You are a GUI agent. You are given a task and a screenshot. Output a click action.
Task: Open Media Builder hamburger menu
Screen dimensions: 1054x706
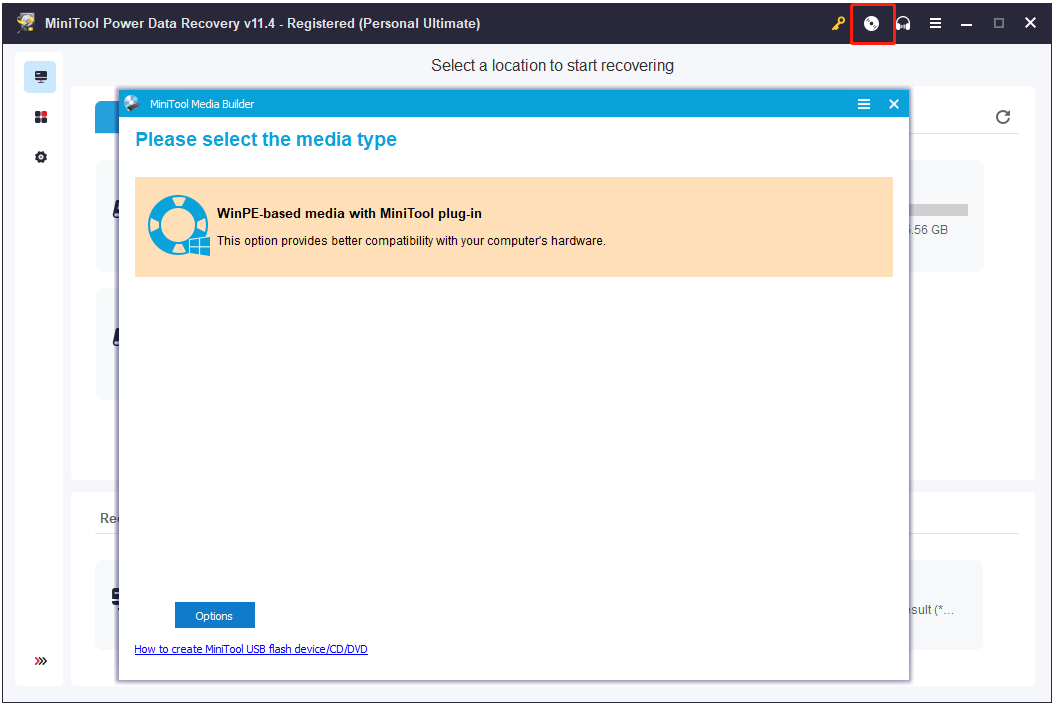pyautogui.click(x=864, y=104)
